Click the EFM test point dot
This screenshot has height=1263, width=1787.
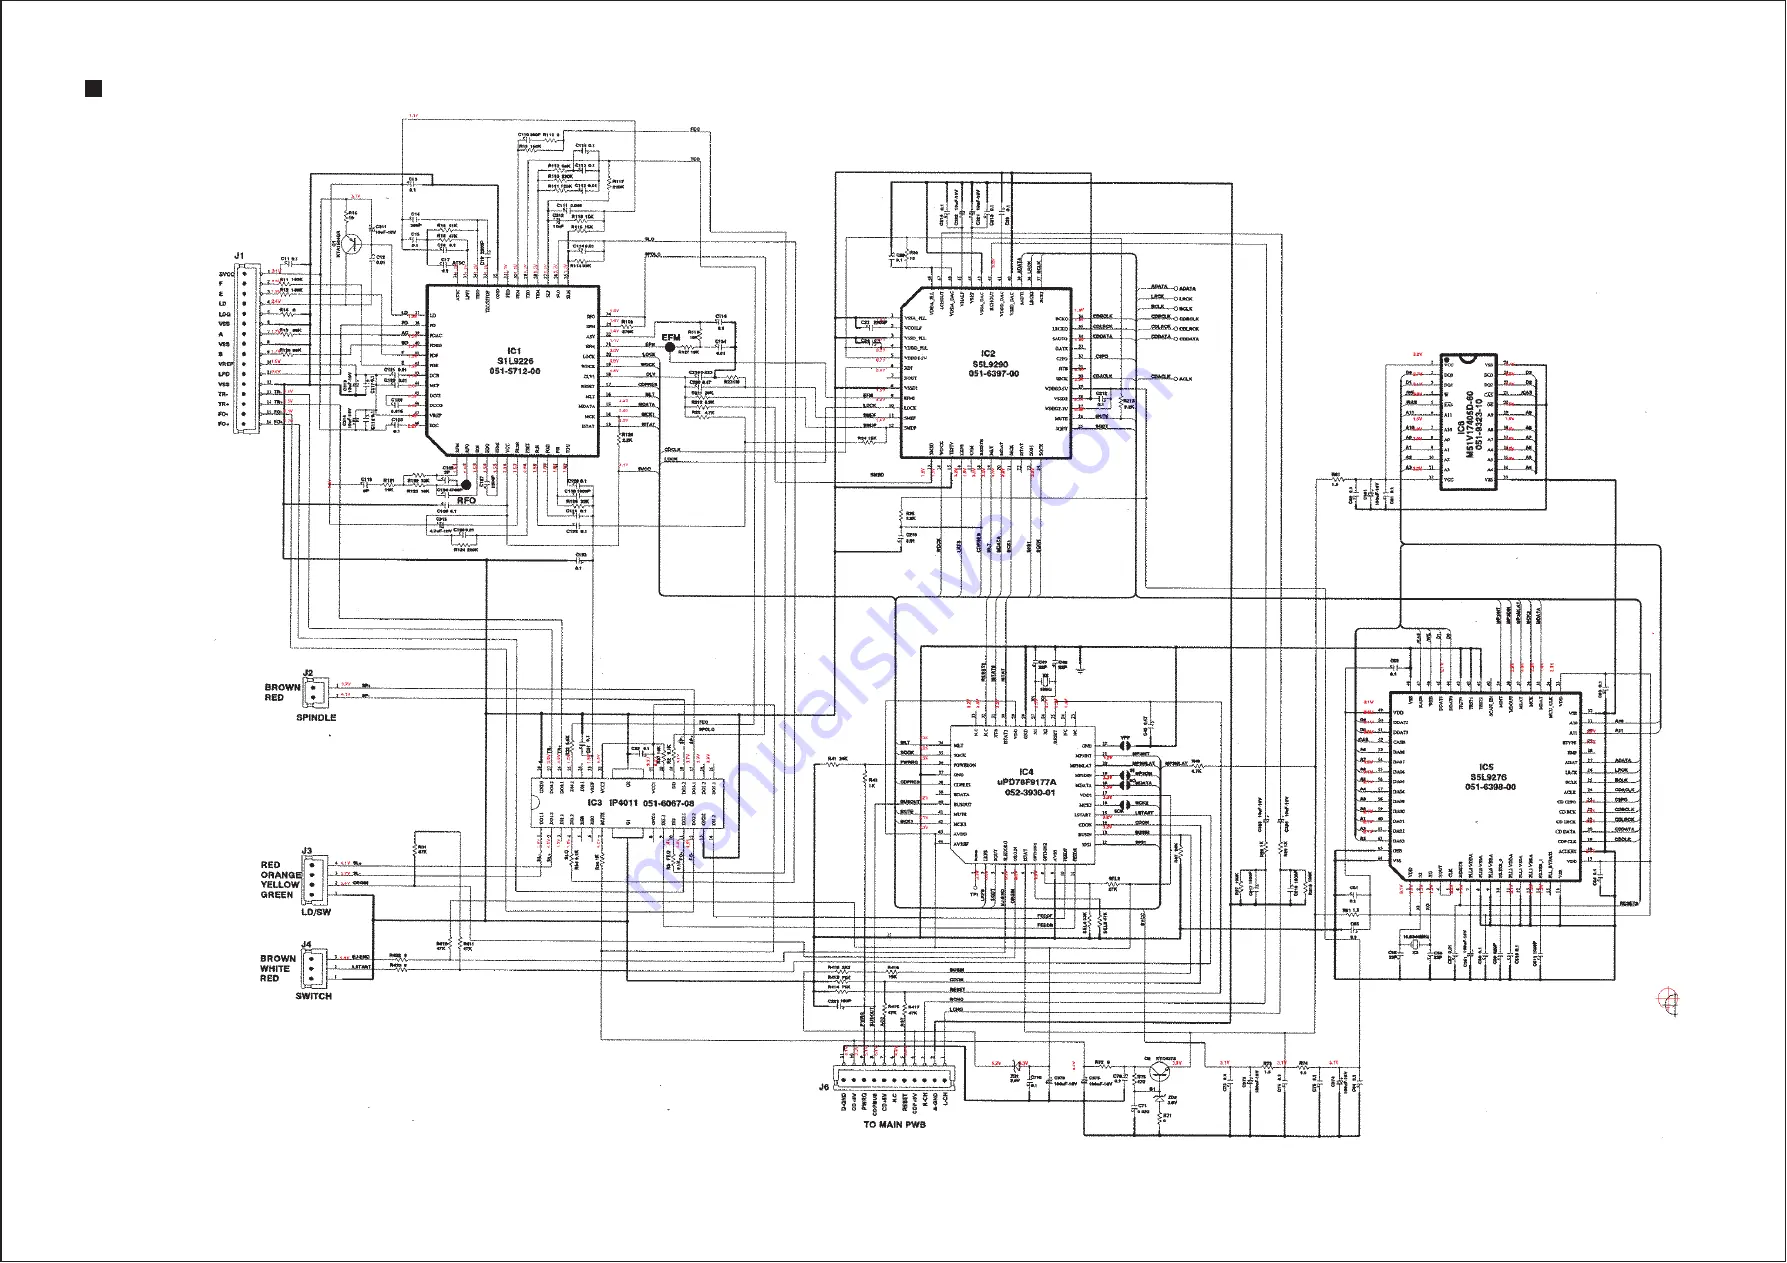click(x=669, y=346)
